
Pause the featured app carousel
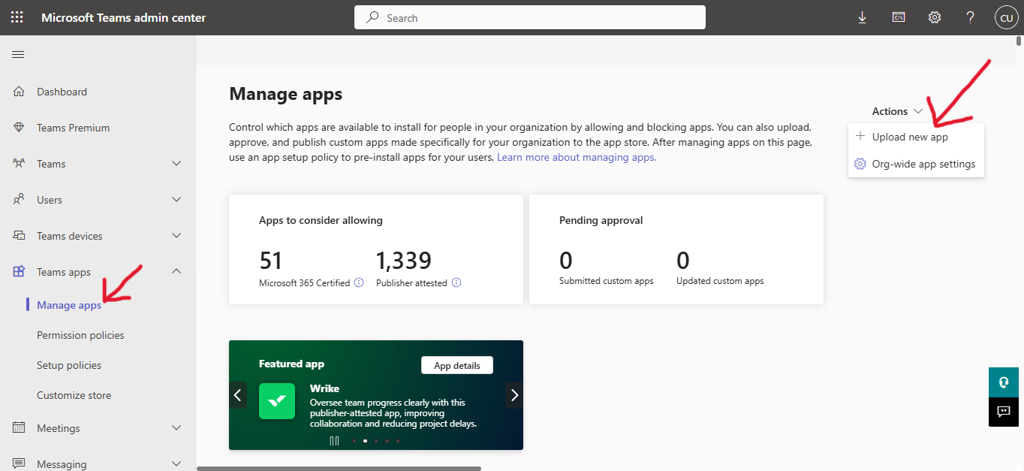click(x=334, y=441)
